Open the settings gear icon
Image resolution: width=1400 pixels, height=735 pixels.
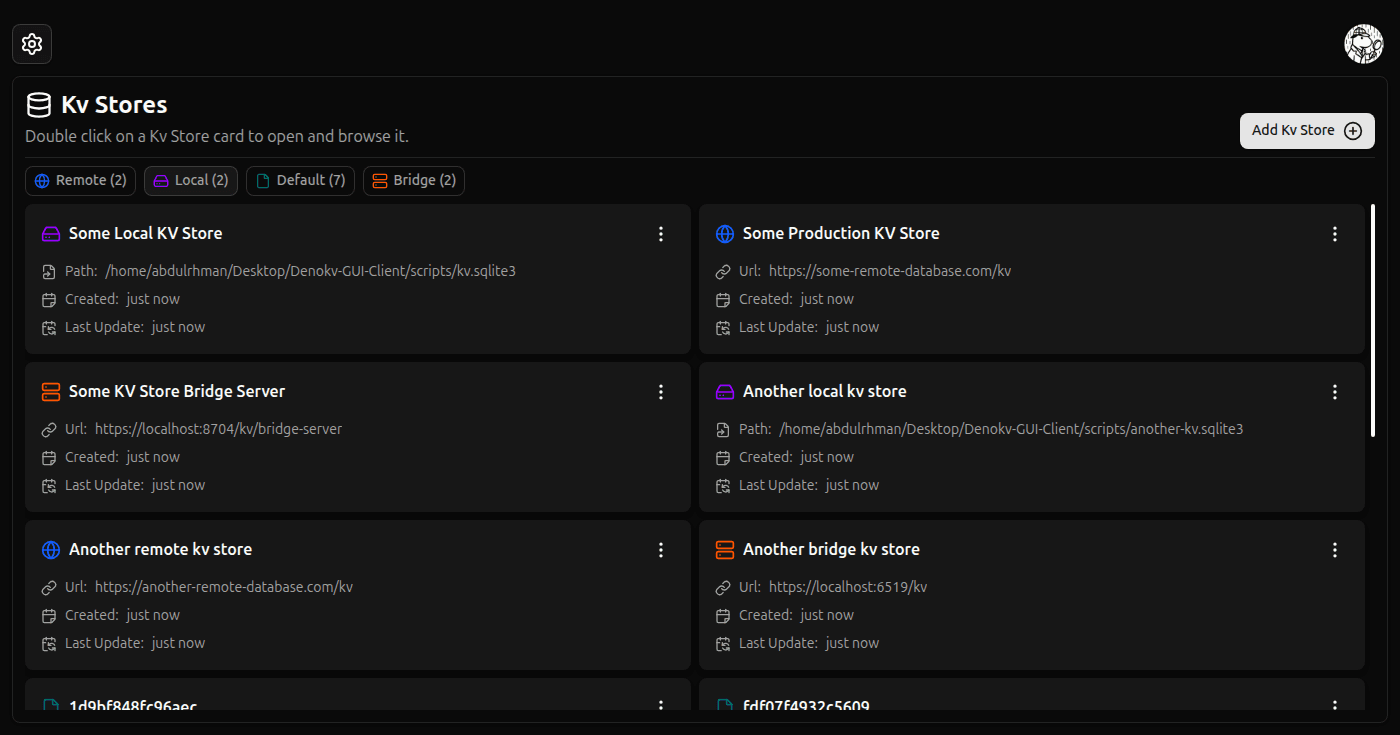(32, 44)
